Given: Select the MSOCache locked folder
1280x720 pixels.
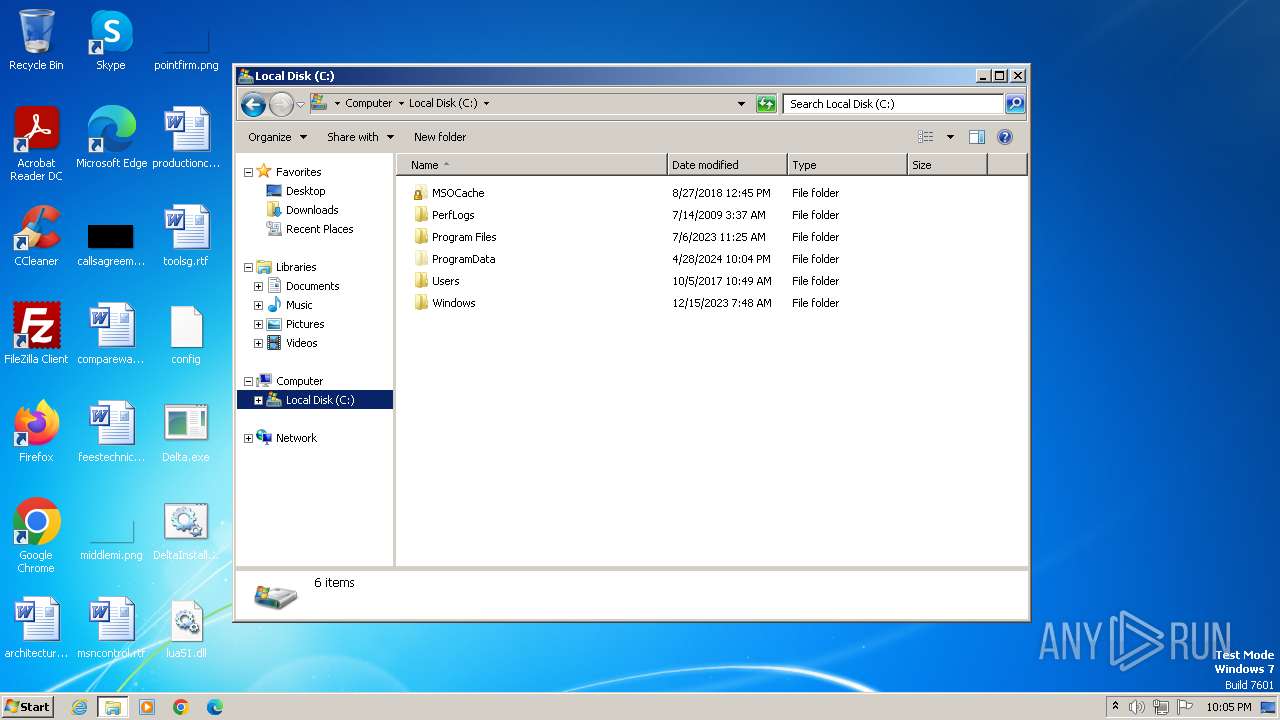Looking at the screenshot, I should (x=457, y=193).
